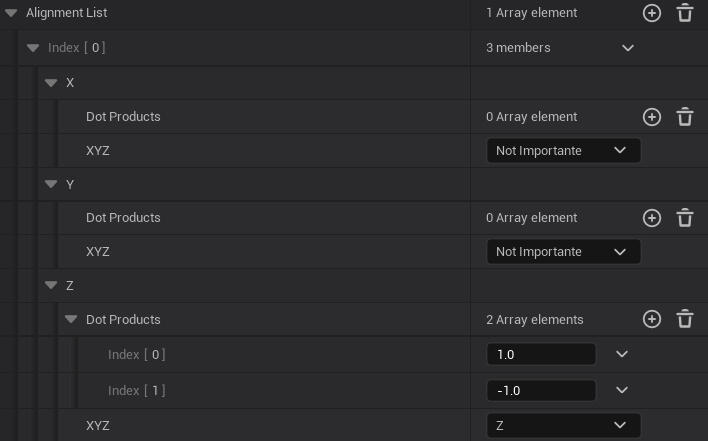Add element to X Dot Products

(652, 117)
